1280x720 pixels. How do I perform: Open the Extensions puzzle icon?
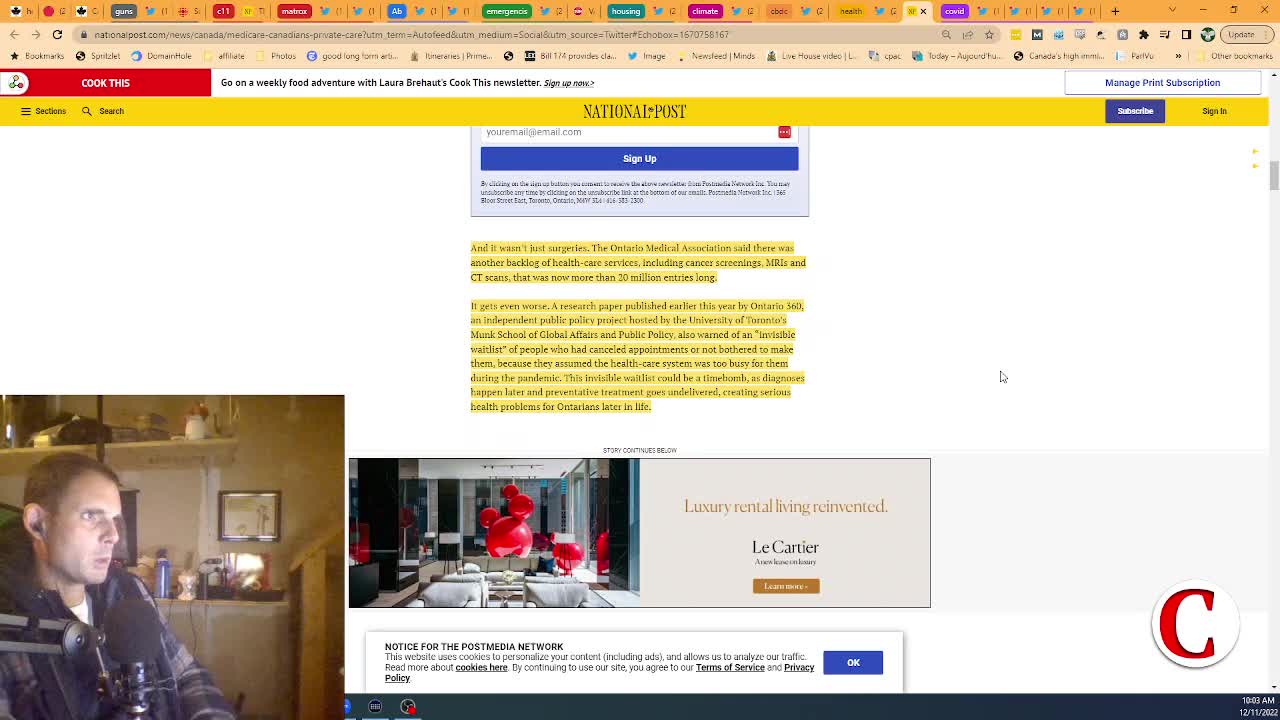click(x=1143, y=34)
